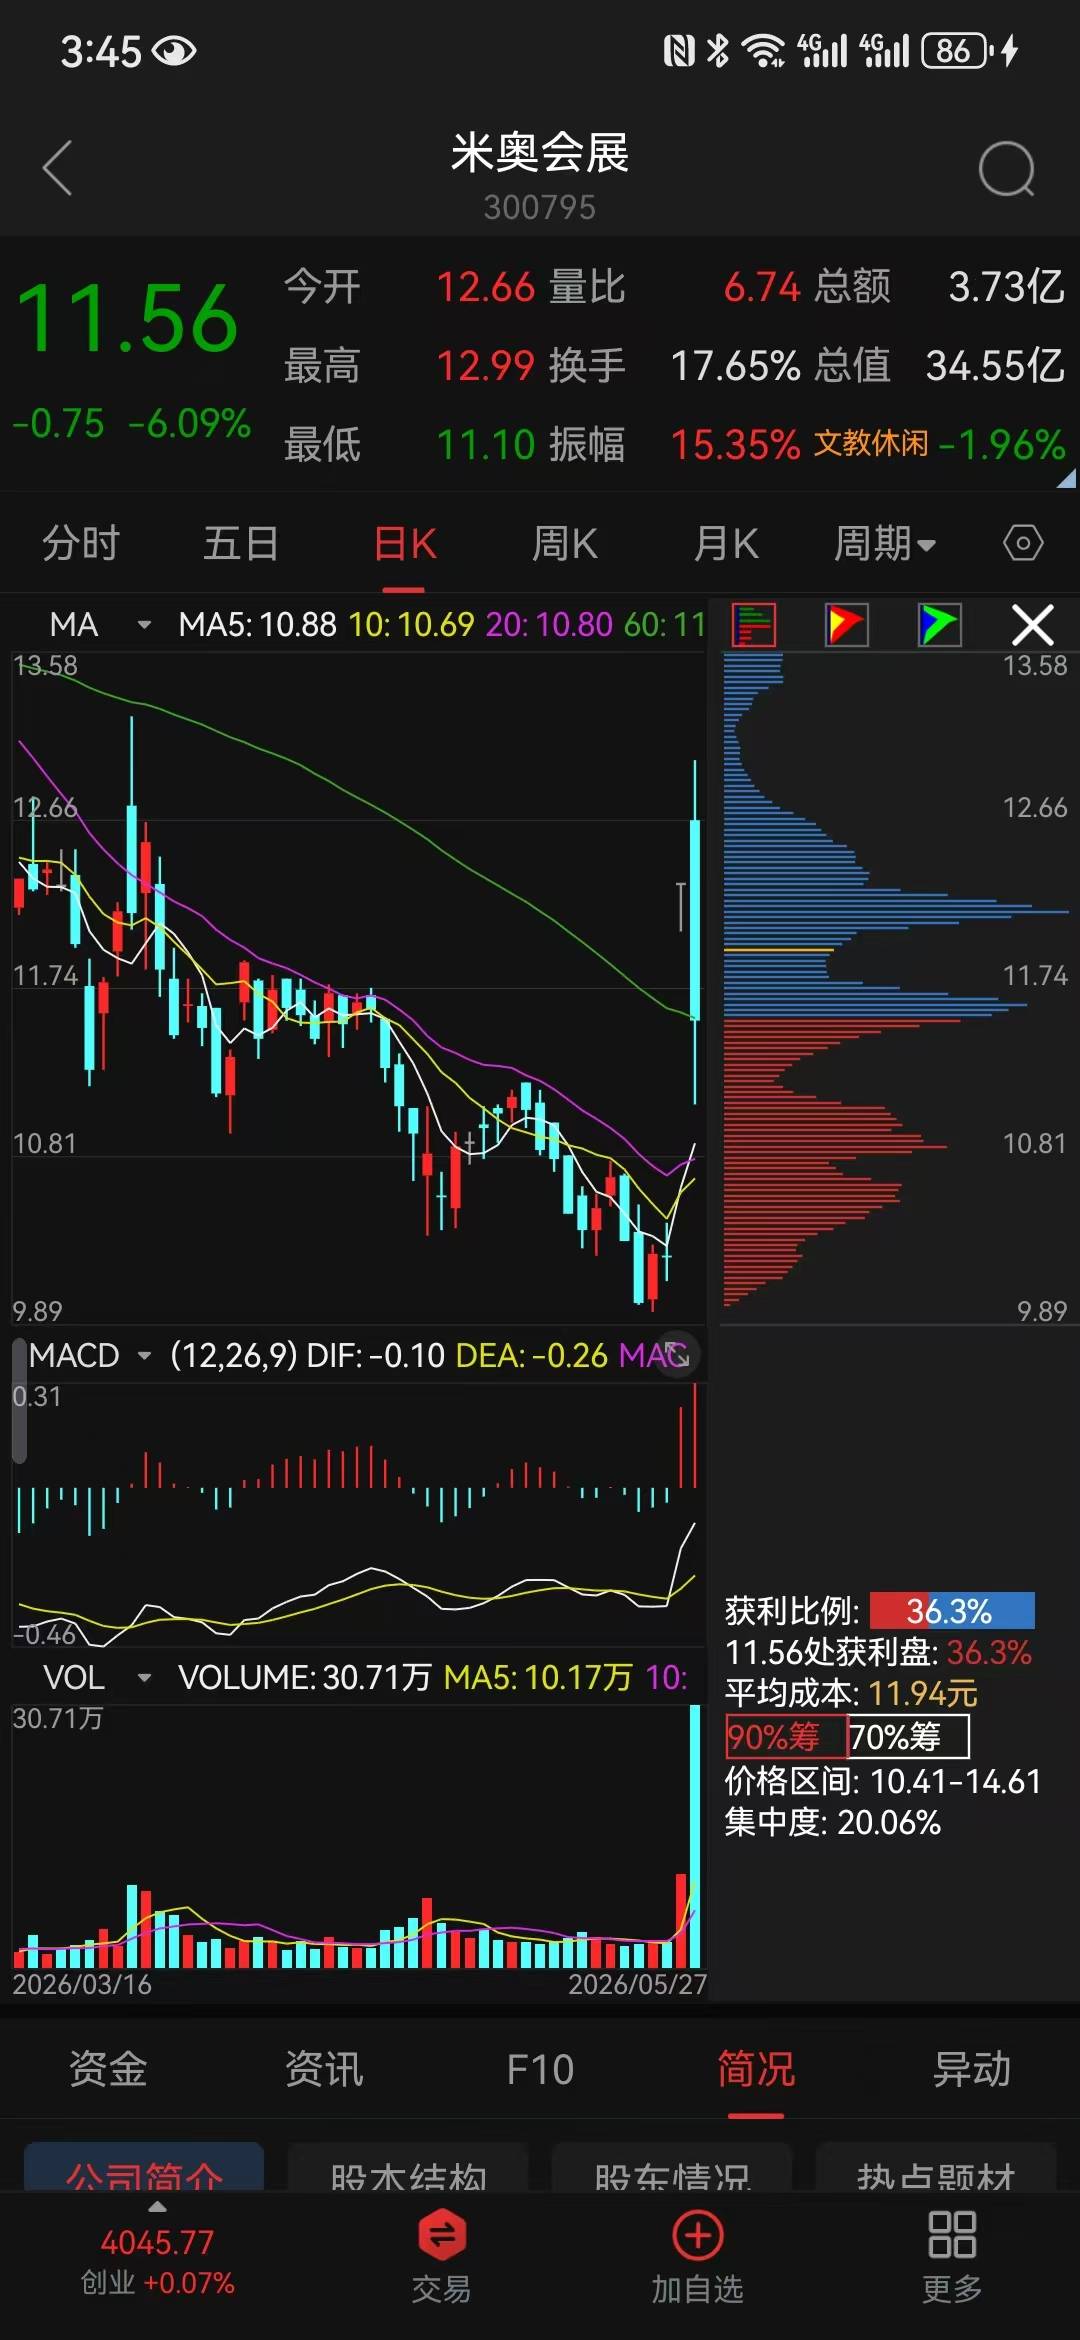Tap the eye comfort icon beside clock

coord(174,51)
